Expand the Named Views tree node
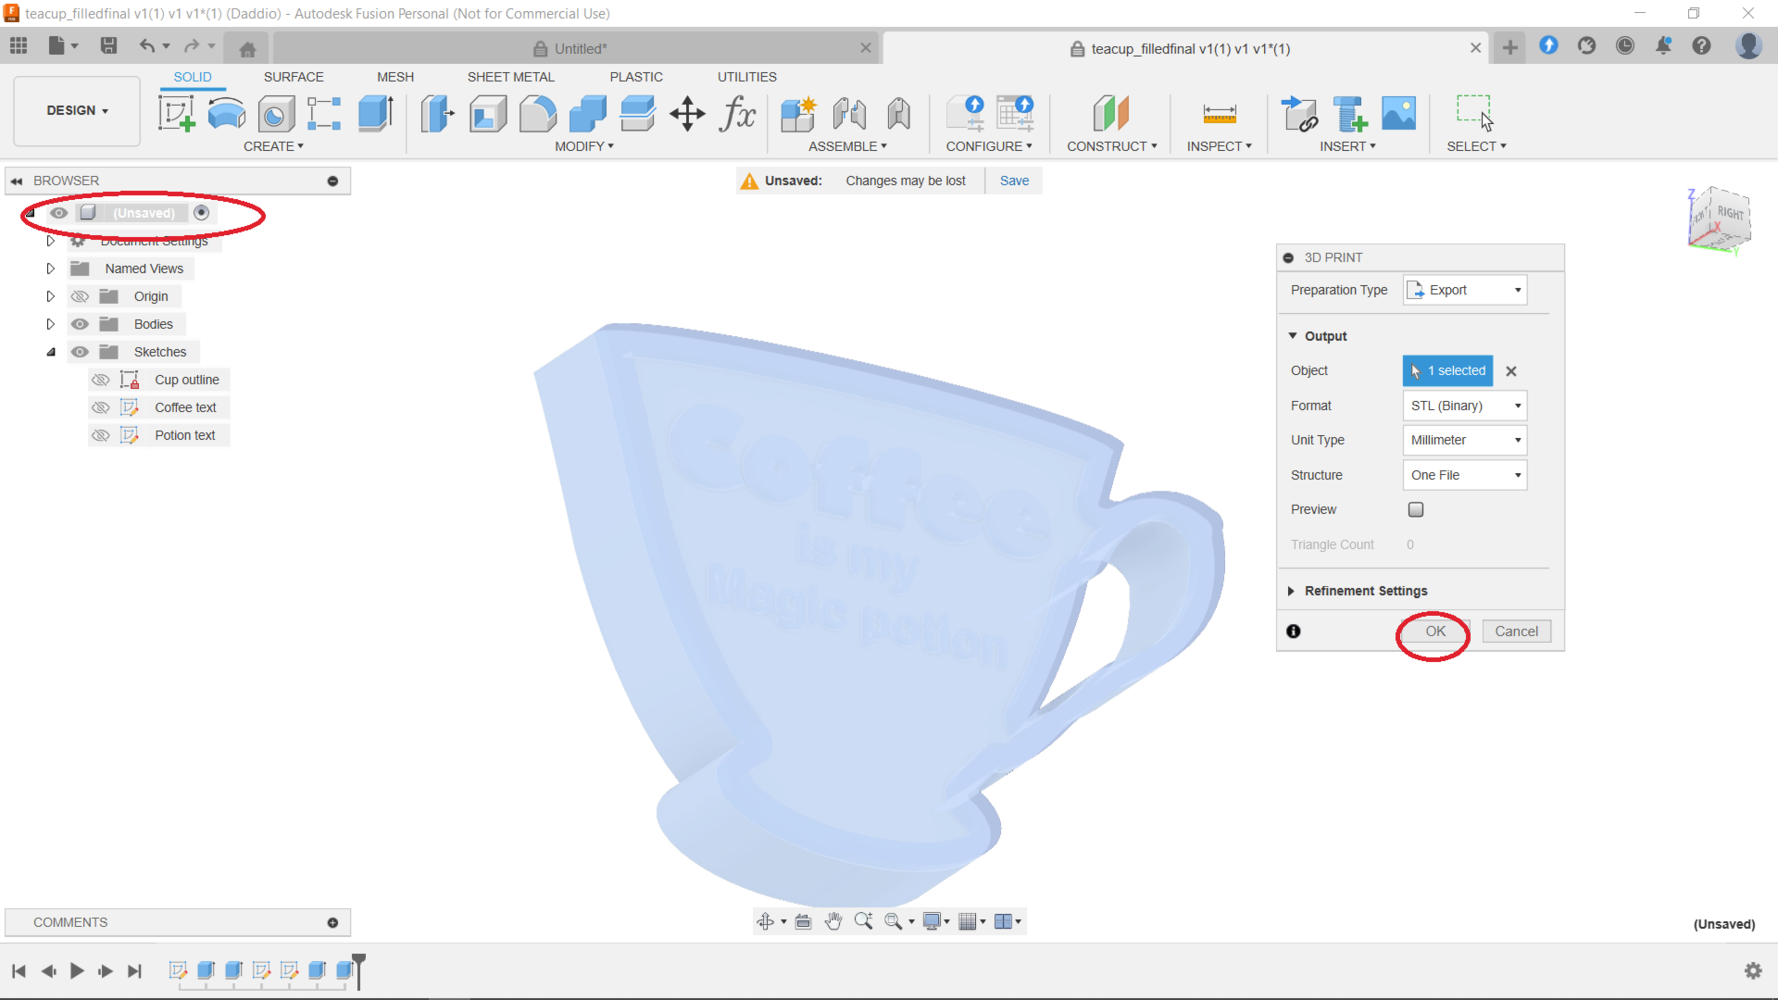The image size is (1778, 1000). (50, 268)
